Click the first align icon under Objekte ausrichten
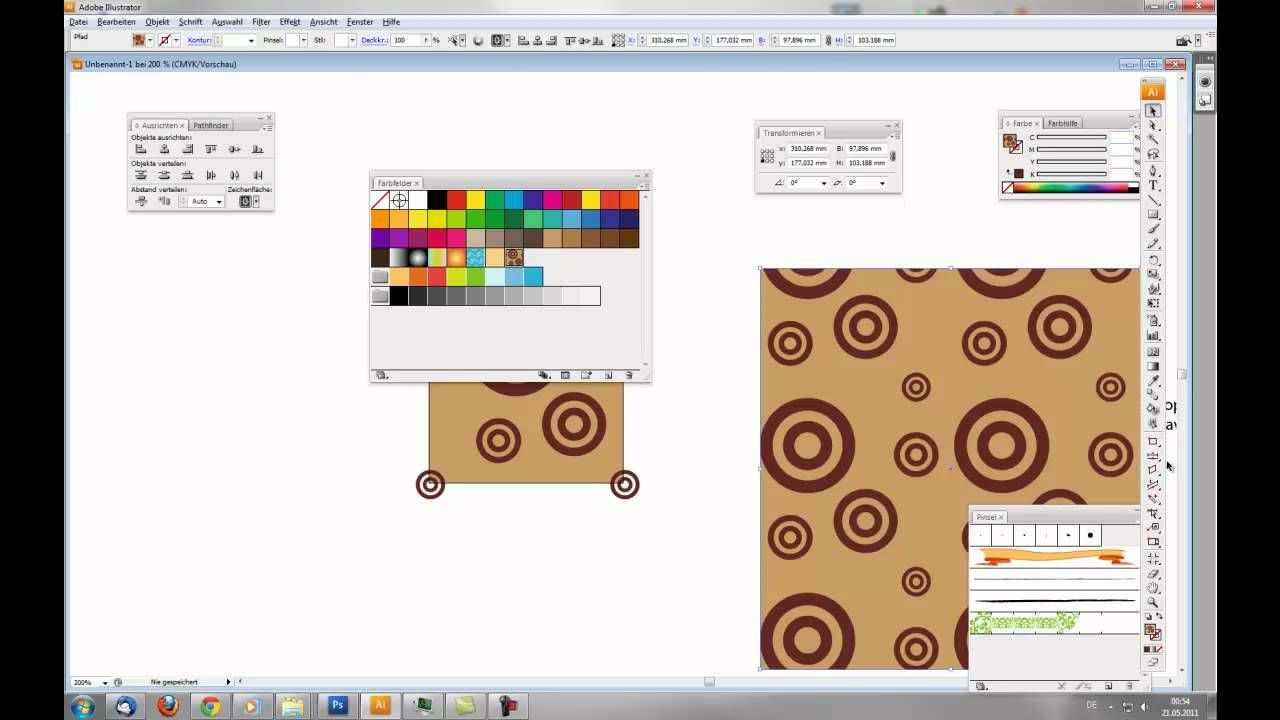Image resolution: width=1280 pixels, height=720 pixels. (141, 149)
